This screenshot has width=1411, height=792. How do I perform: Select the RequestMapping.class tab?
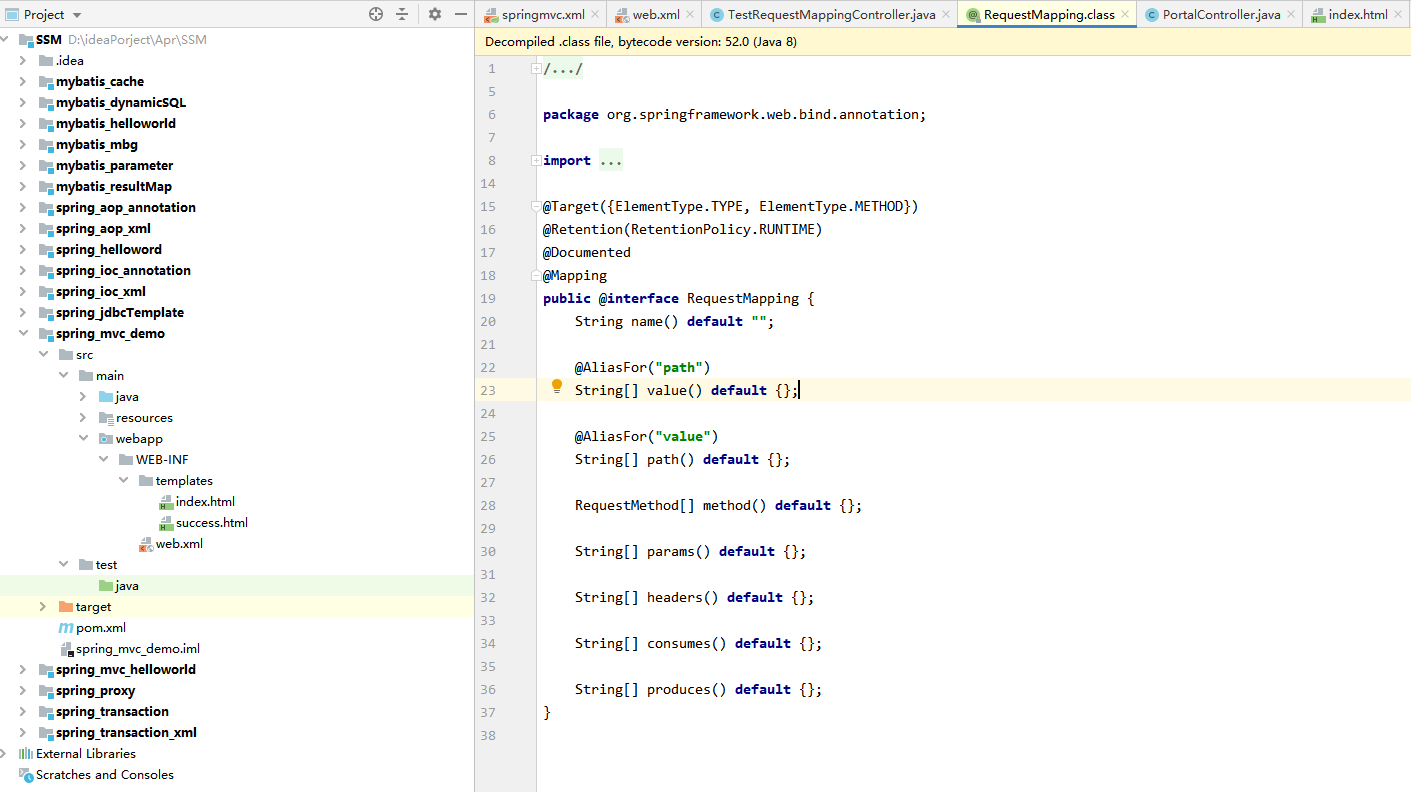(1049, 14)
